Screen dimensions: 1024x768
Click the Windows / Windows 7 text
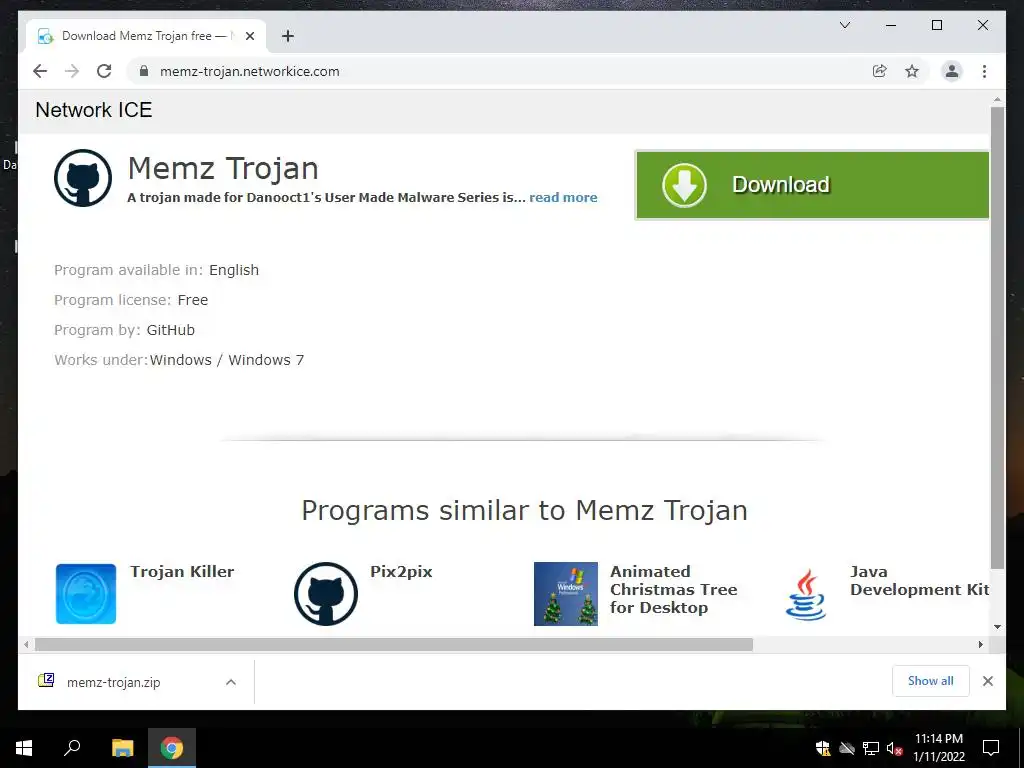227,360
